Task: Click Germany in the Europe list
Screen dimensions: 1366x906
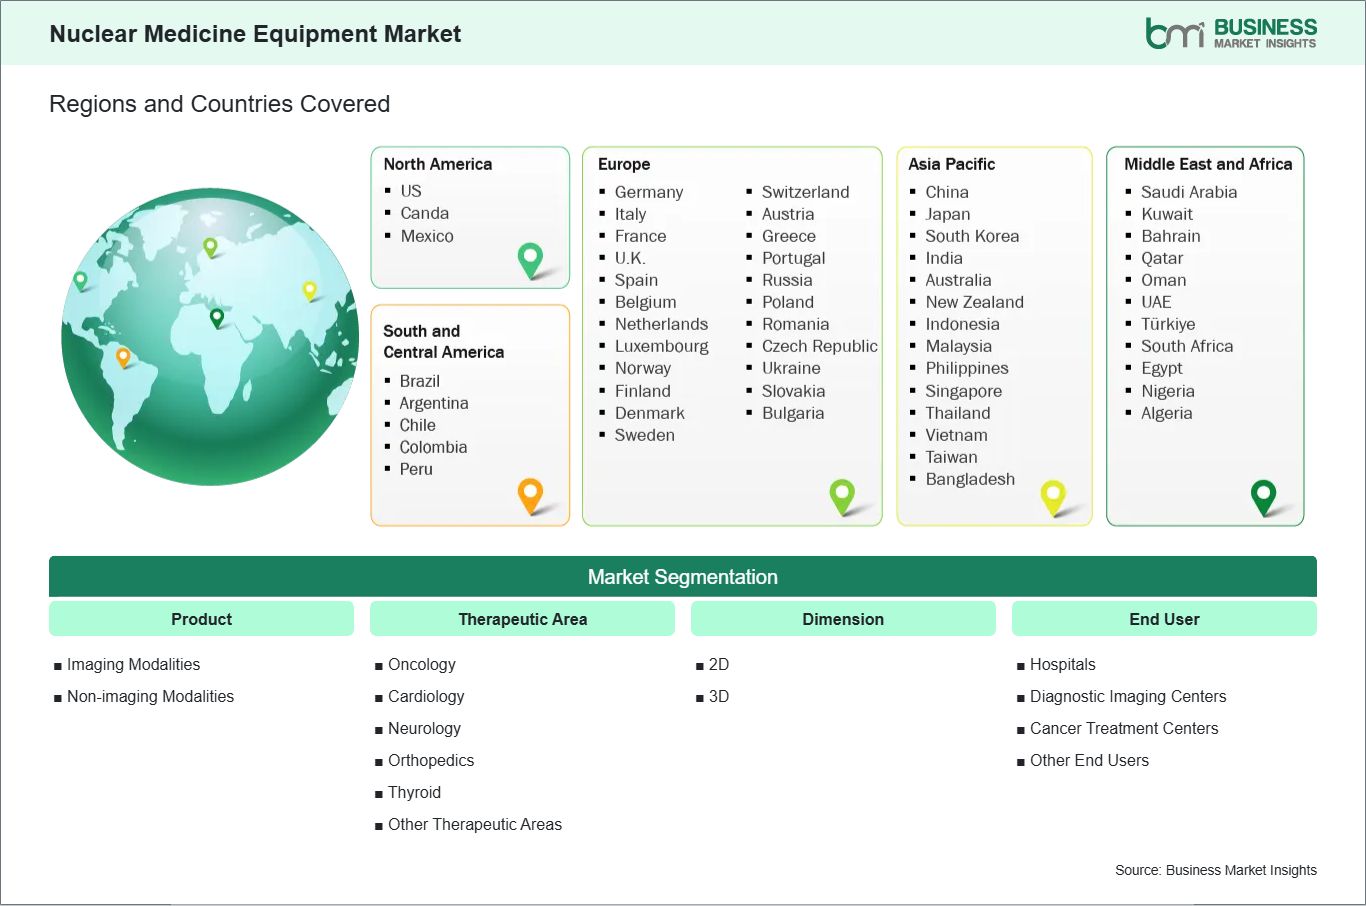Action: [x=648, y=192]
